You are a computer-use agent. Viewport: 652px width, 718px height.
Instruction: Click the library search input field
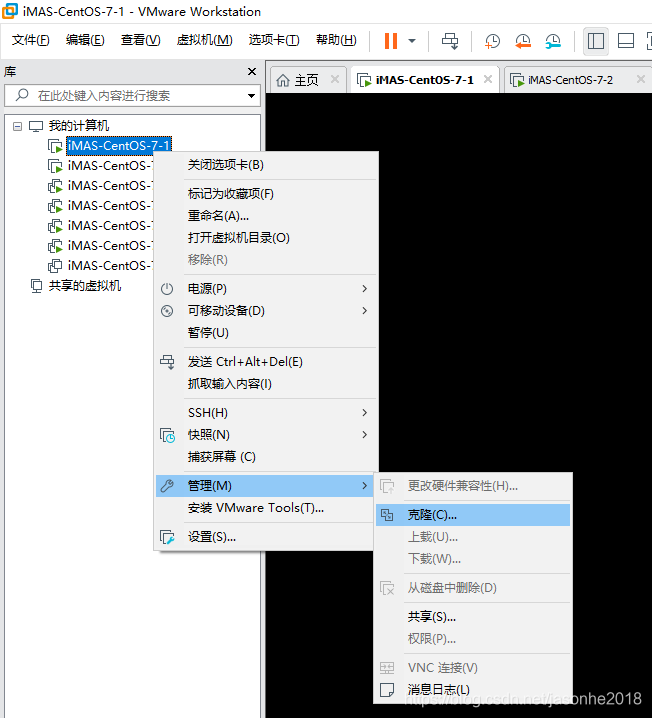[133, 95]
